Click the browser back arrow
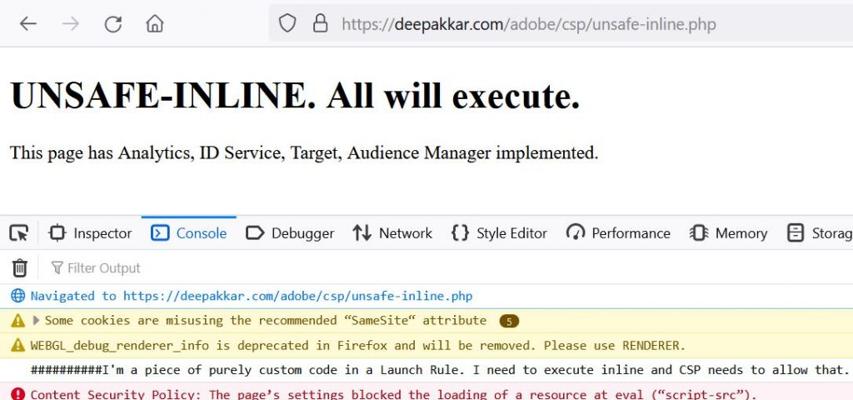The image size is (853, 400). tap(27, 24)
